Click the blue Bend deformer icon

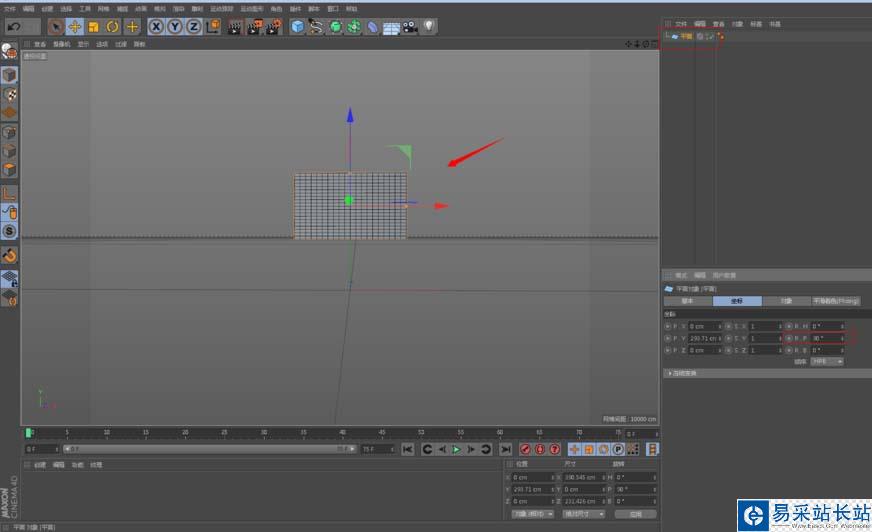[x=372, y=27]
